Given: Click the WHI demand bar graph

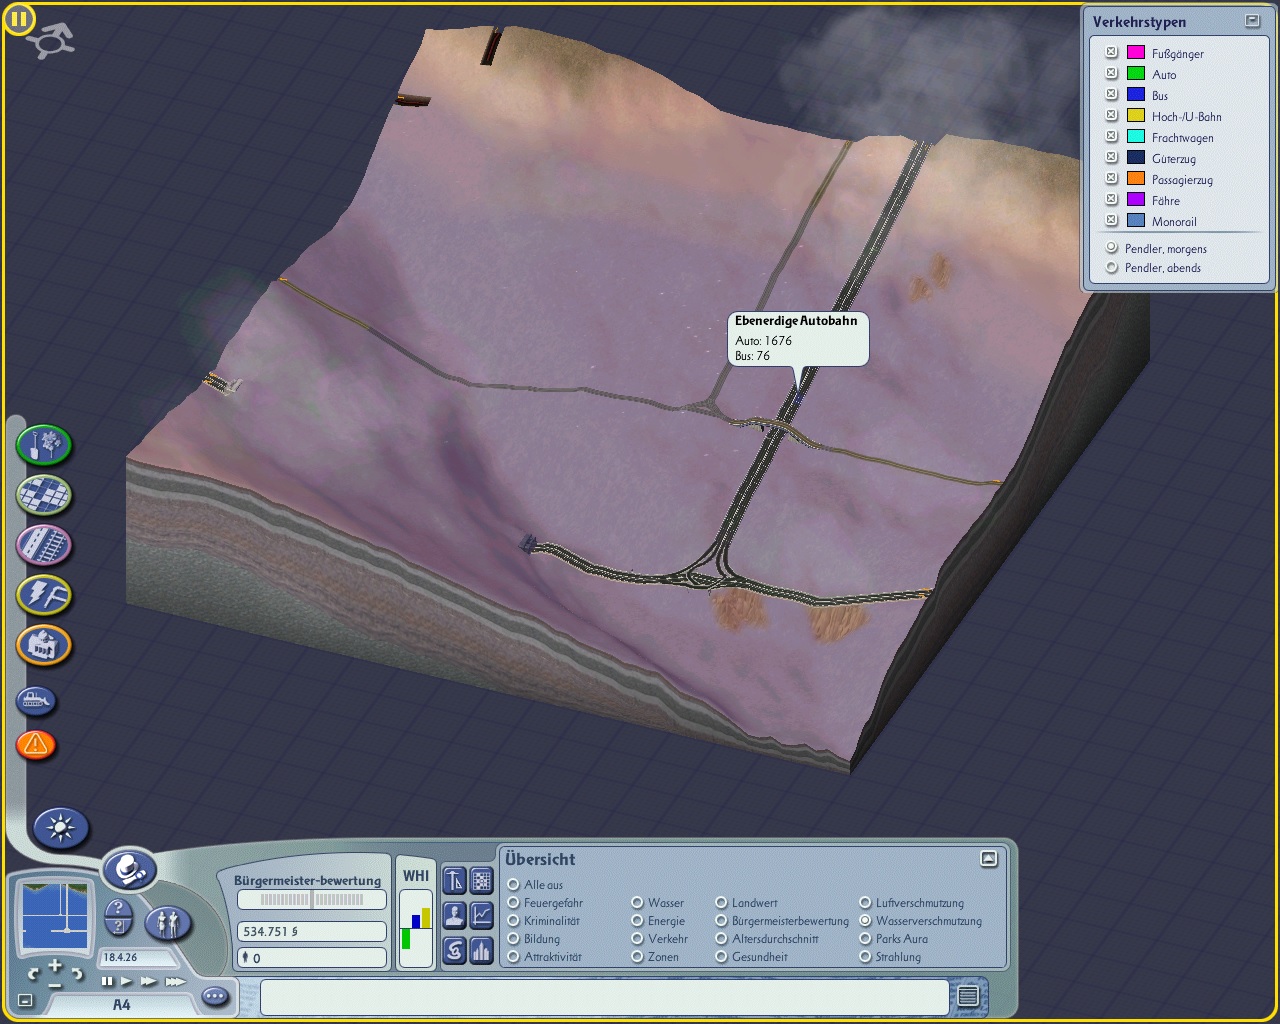Looking at the screenshot, I should pyautogui.click(x=416, y=928).
